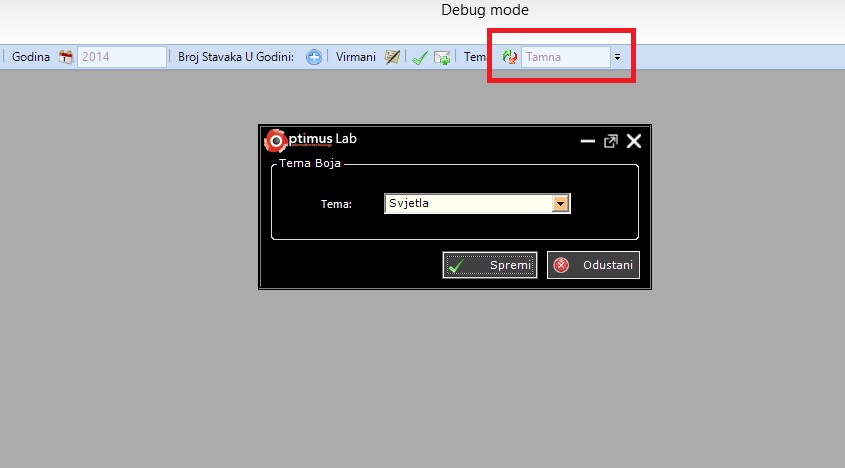845x468 pixels.
Task: Minimize the Optimus Lab dialog
Action: pos(588,142)
